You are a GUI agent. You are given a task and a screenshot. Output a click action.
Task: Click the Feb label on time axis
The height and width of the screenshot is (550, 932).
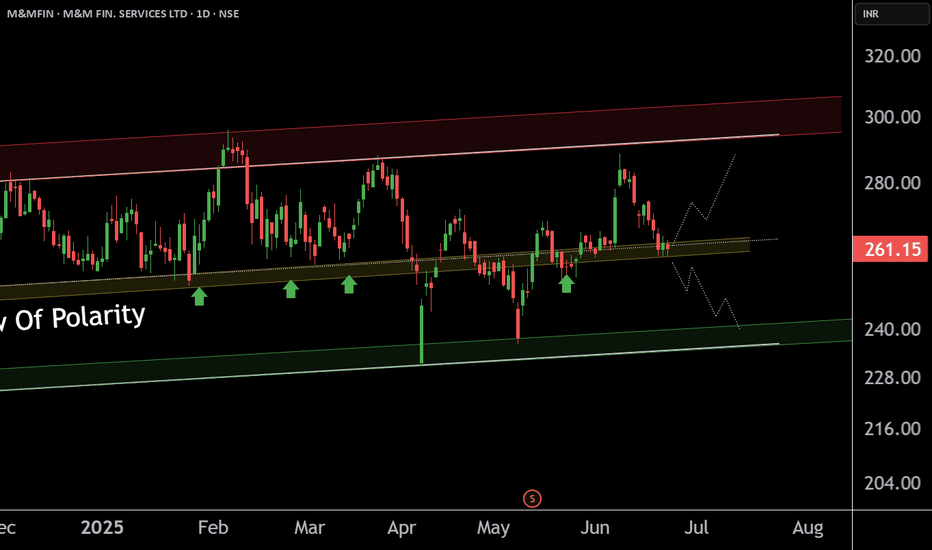pos(213,527)
